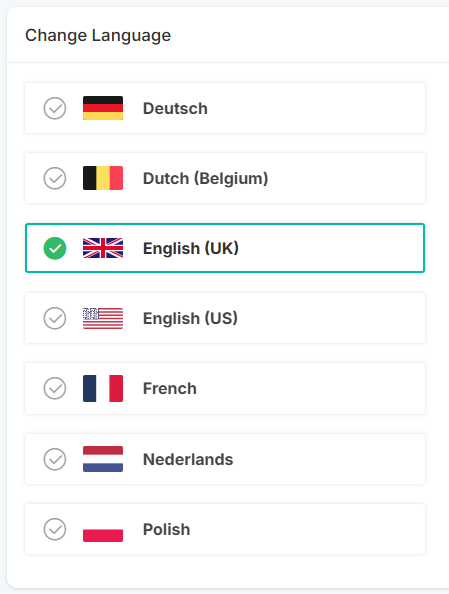
Task: Click the United States flag icon
Action: pos(103,318)
